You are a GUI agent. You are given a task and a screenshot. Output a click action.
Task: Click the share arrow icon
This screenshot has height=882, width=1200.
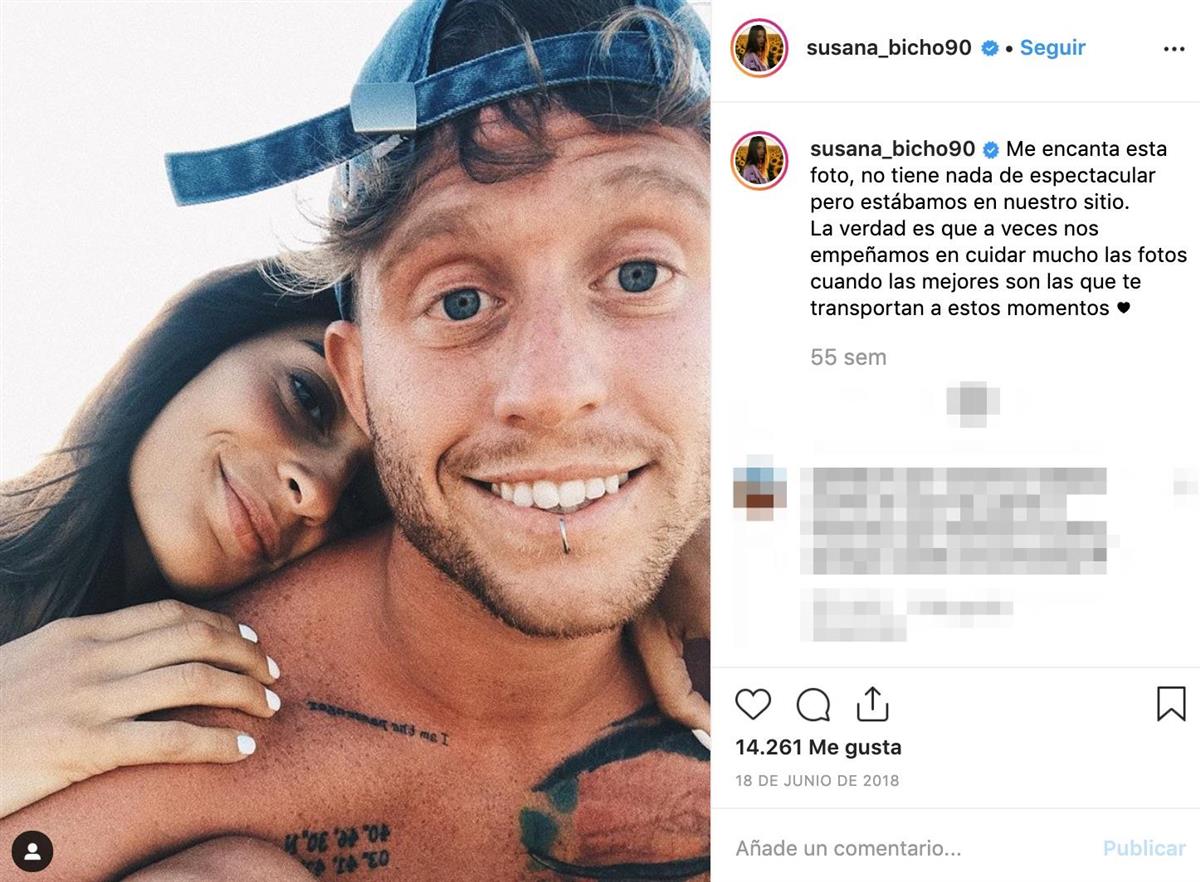[871, 703]
